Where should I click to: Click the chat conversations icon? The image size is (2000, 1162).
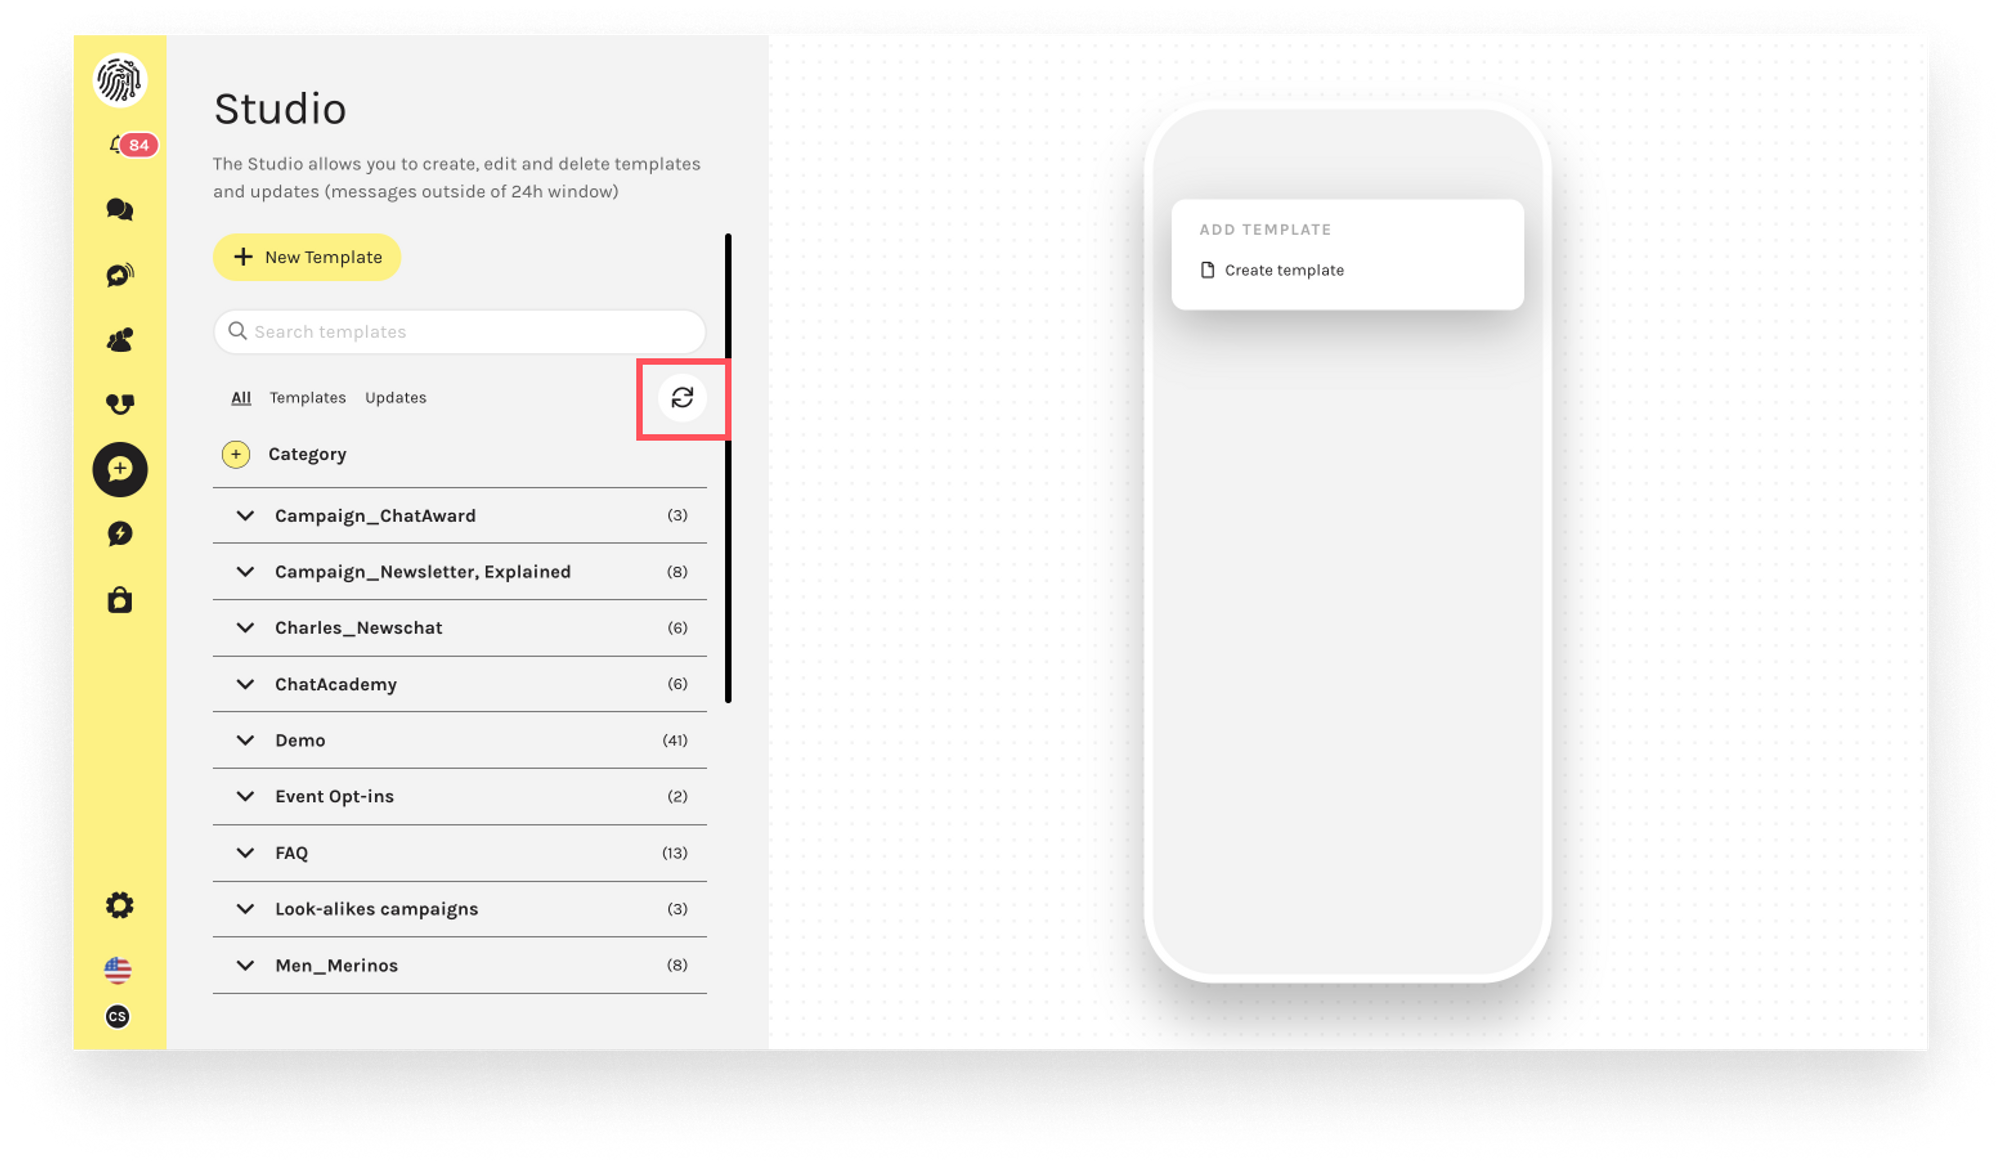point(119,210)
